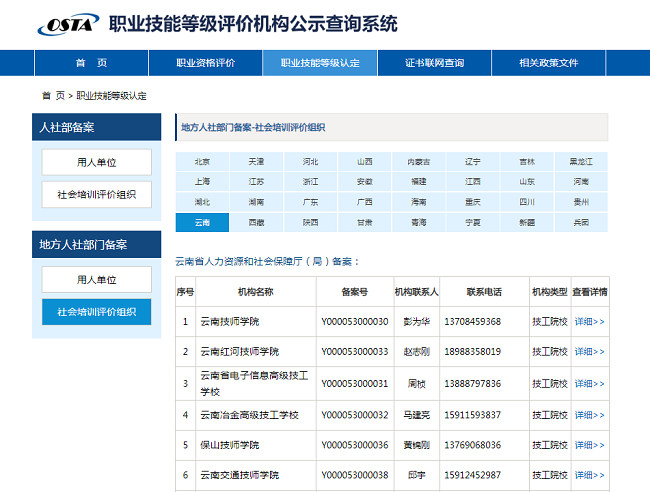This screenshot has width=650, height=492.
Task: Select 用人单位 under 人社部备案
Action: click(x=97, y=162)
